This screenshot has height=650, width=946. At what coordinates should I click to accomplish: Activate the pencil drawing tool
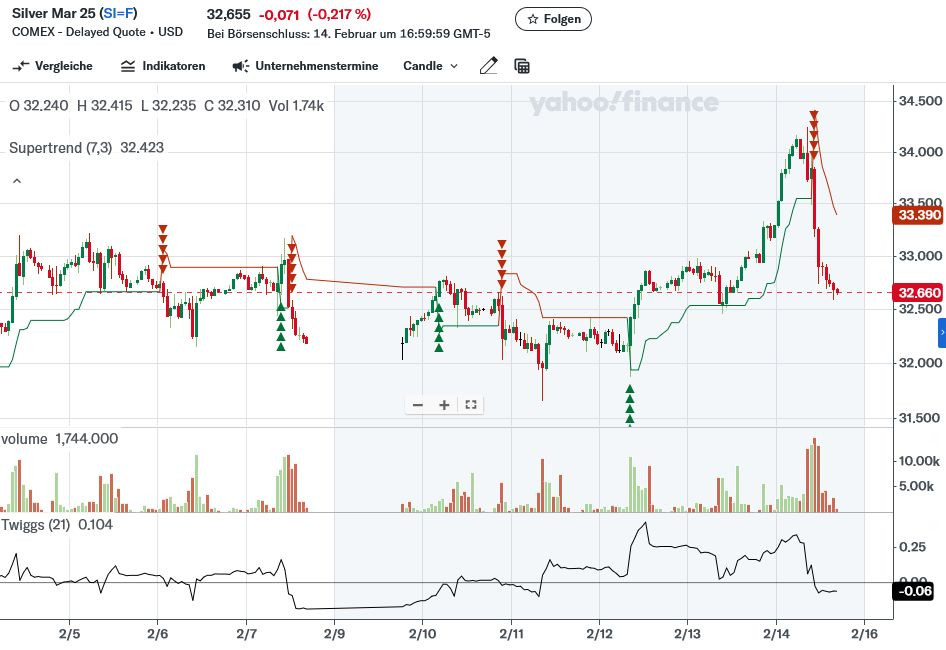click(x=489, y=66)
